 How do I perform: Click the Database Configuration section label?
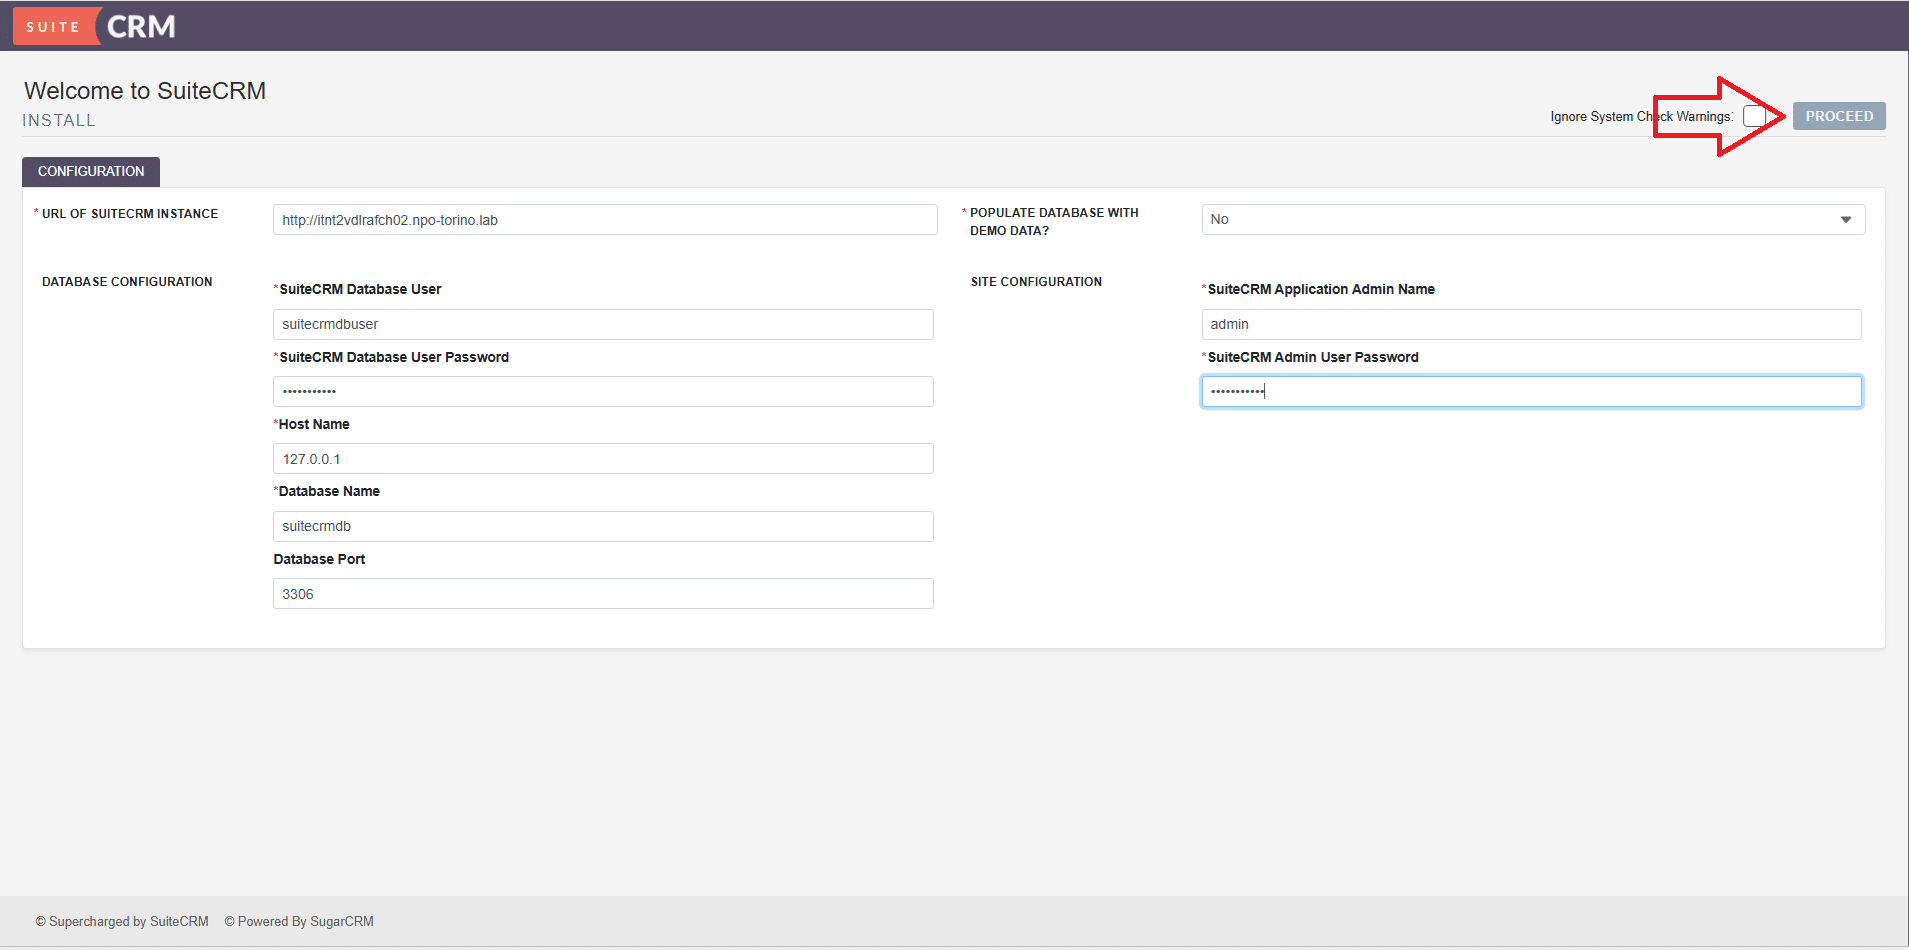pyautogui.click(x=127, y=282)
